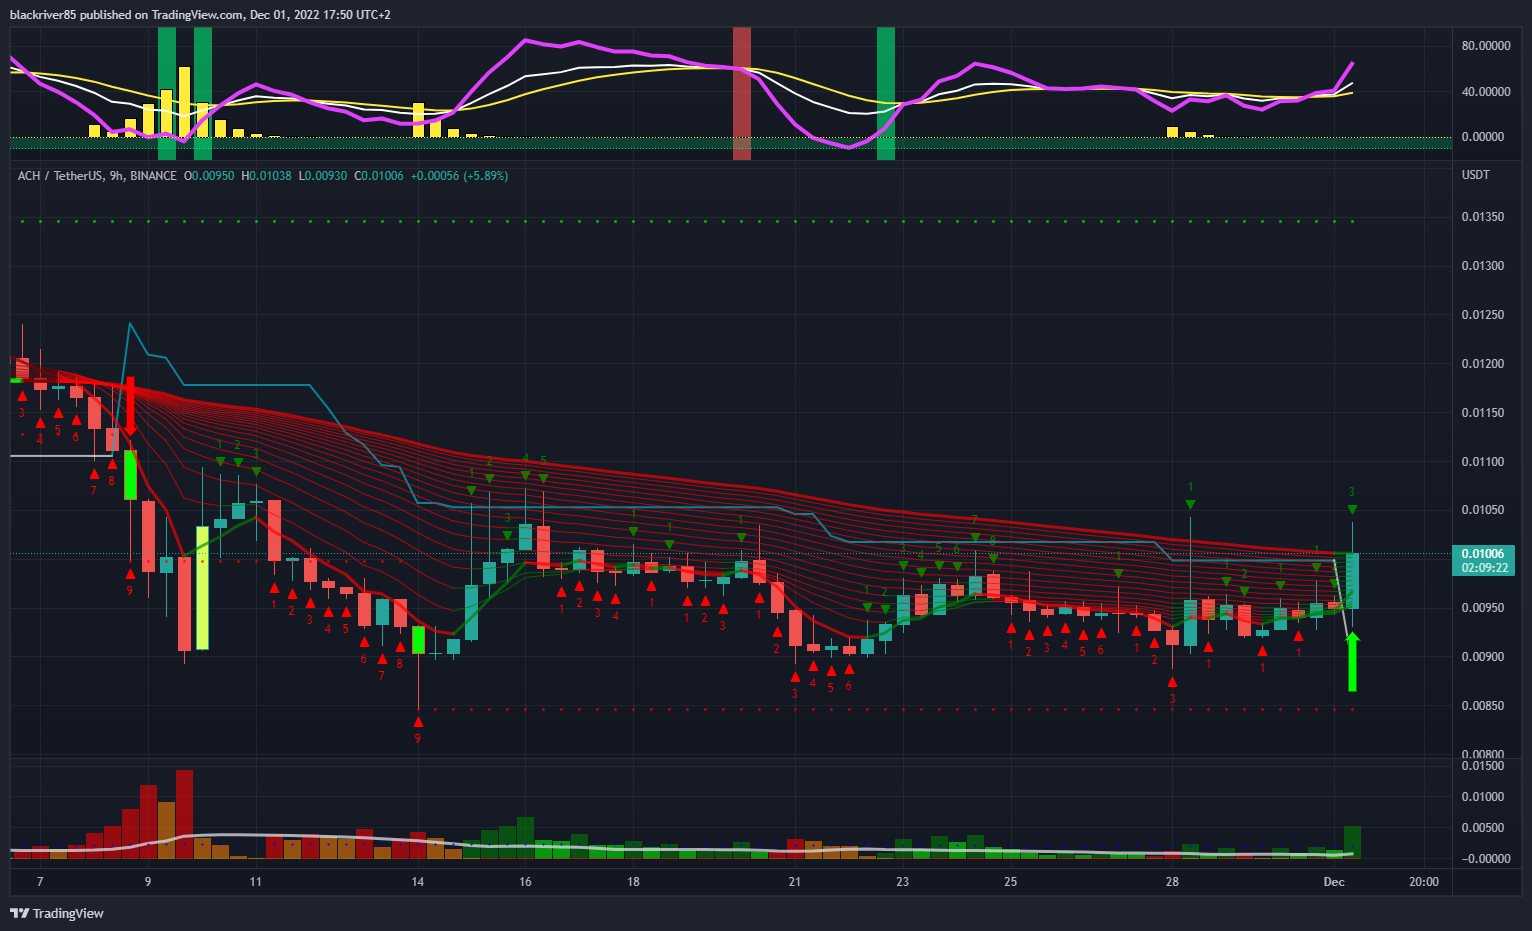Click the 80.00000 oscillator axis label
This screenshot has width=1532, height=931.
tap(1486, 46)
